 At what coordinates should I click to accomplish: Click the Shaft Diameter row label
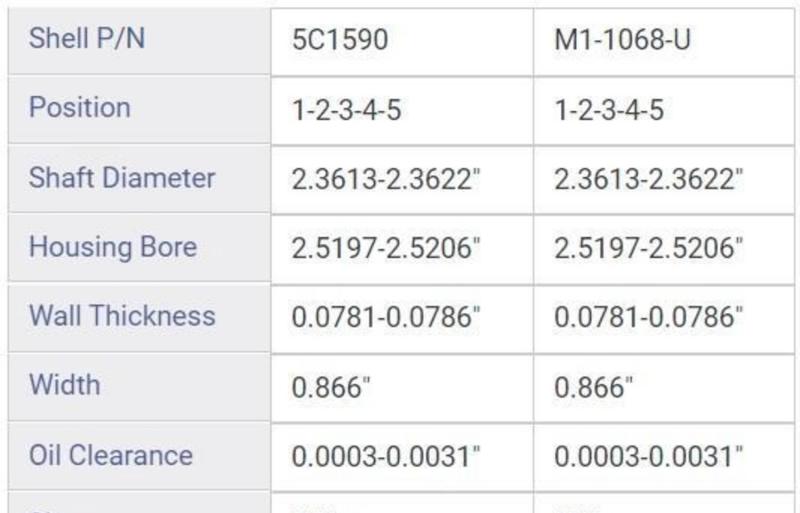pyautogui.click(x=122, y=178)
